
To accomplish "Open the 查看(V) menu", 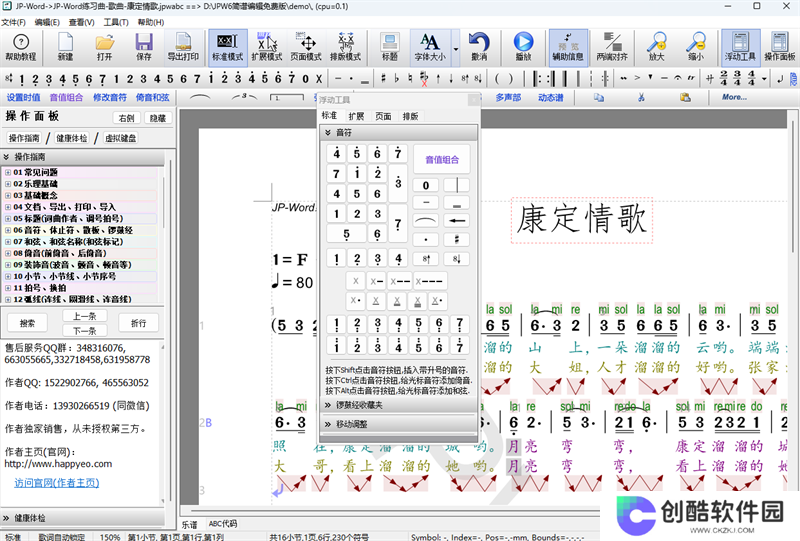I will 82,22.
